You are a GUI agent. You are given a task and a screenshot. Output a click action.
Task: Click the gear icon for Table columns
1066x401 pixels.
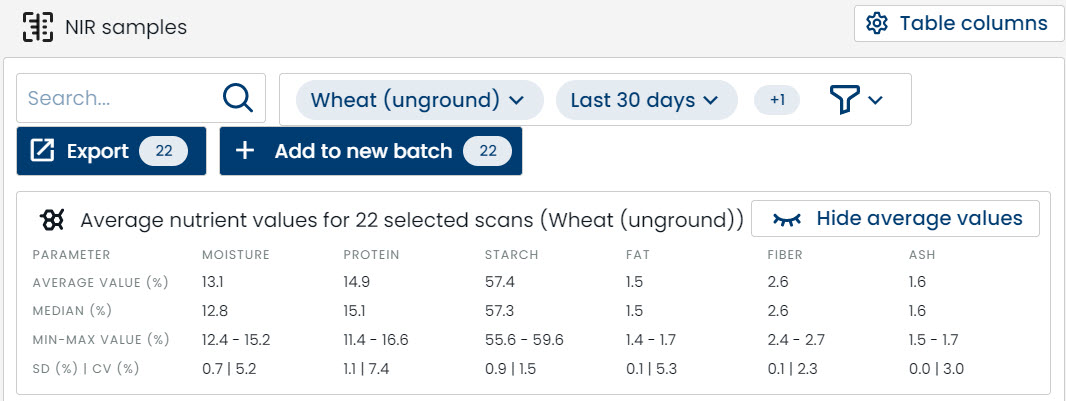[877, 24]
